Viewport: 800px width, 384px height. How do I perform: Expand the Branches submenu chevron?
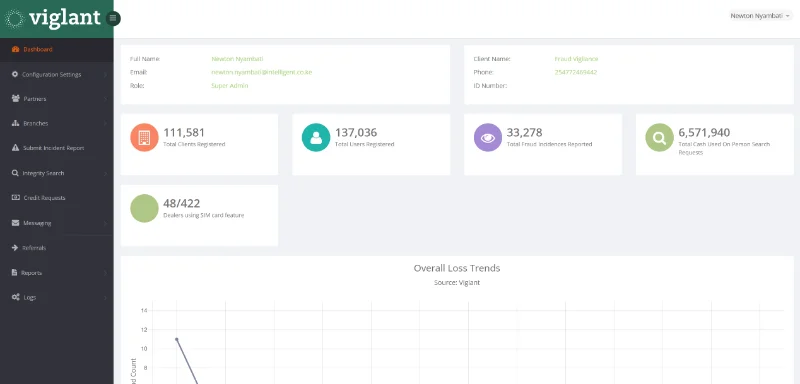point(106,123)
